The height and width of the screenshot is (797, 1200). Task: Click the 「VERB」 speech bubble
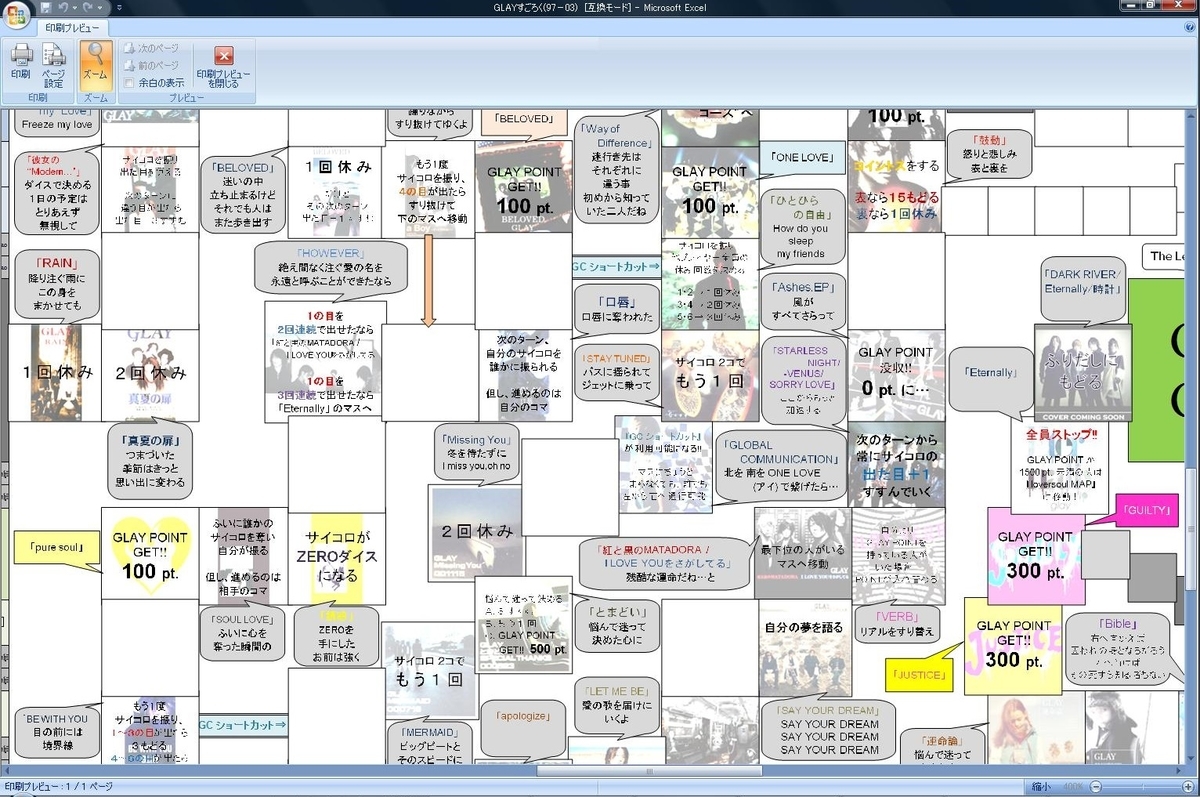[896, 624]
